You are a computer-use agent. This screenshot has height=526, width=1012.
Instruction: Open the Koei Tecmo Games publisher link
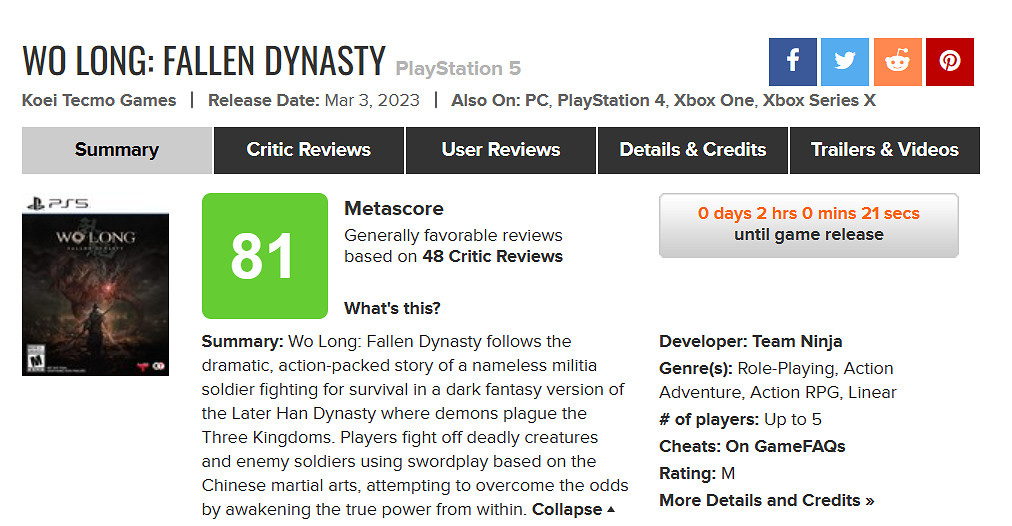coord(99,100)
